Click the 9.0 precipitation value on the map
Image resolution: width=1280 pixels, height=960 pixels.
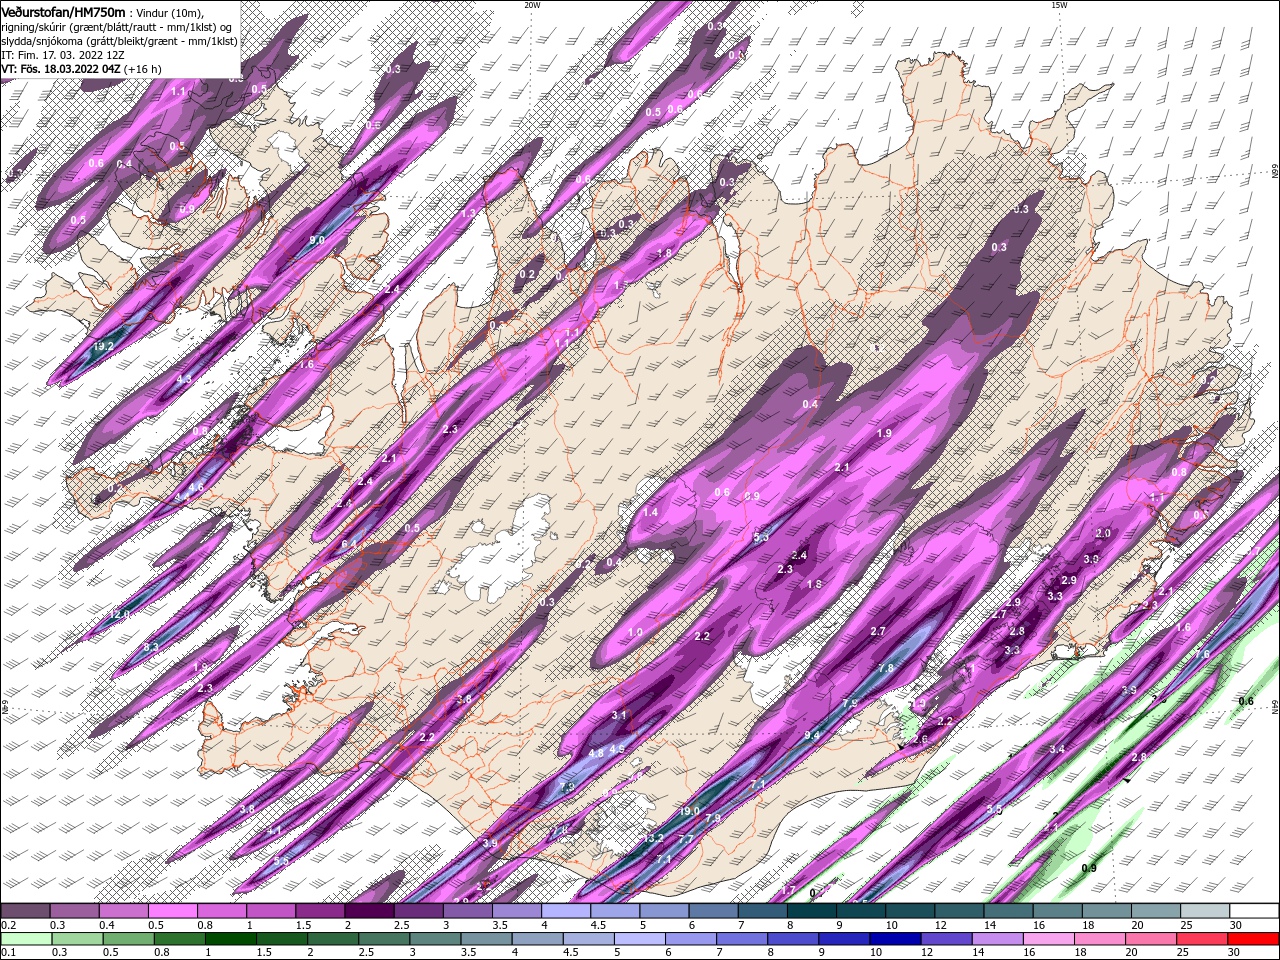click(x=317, y=240)
